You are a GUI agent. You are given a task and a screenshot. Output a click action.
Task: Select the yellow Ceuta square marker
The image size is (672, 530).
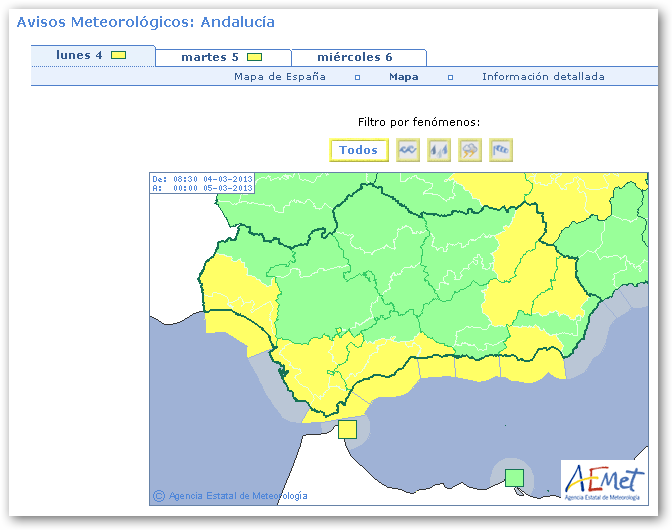pos(347,429)
